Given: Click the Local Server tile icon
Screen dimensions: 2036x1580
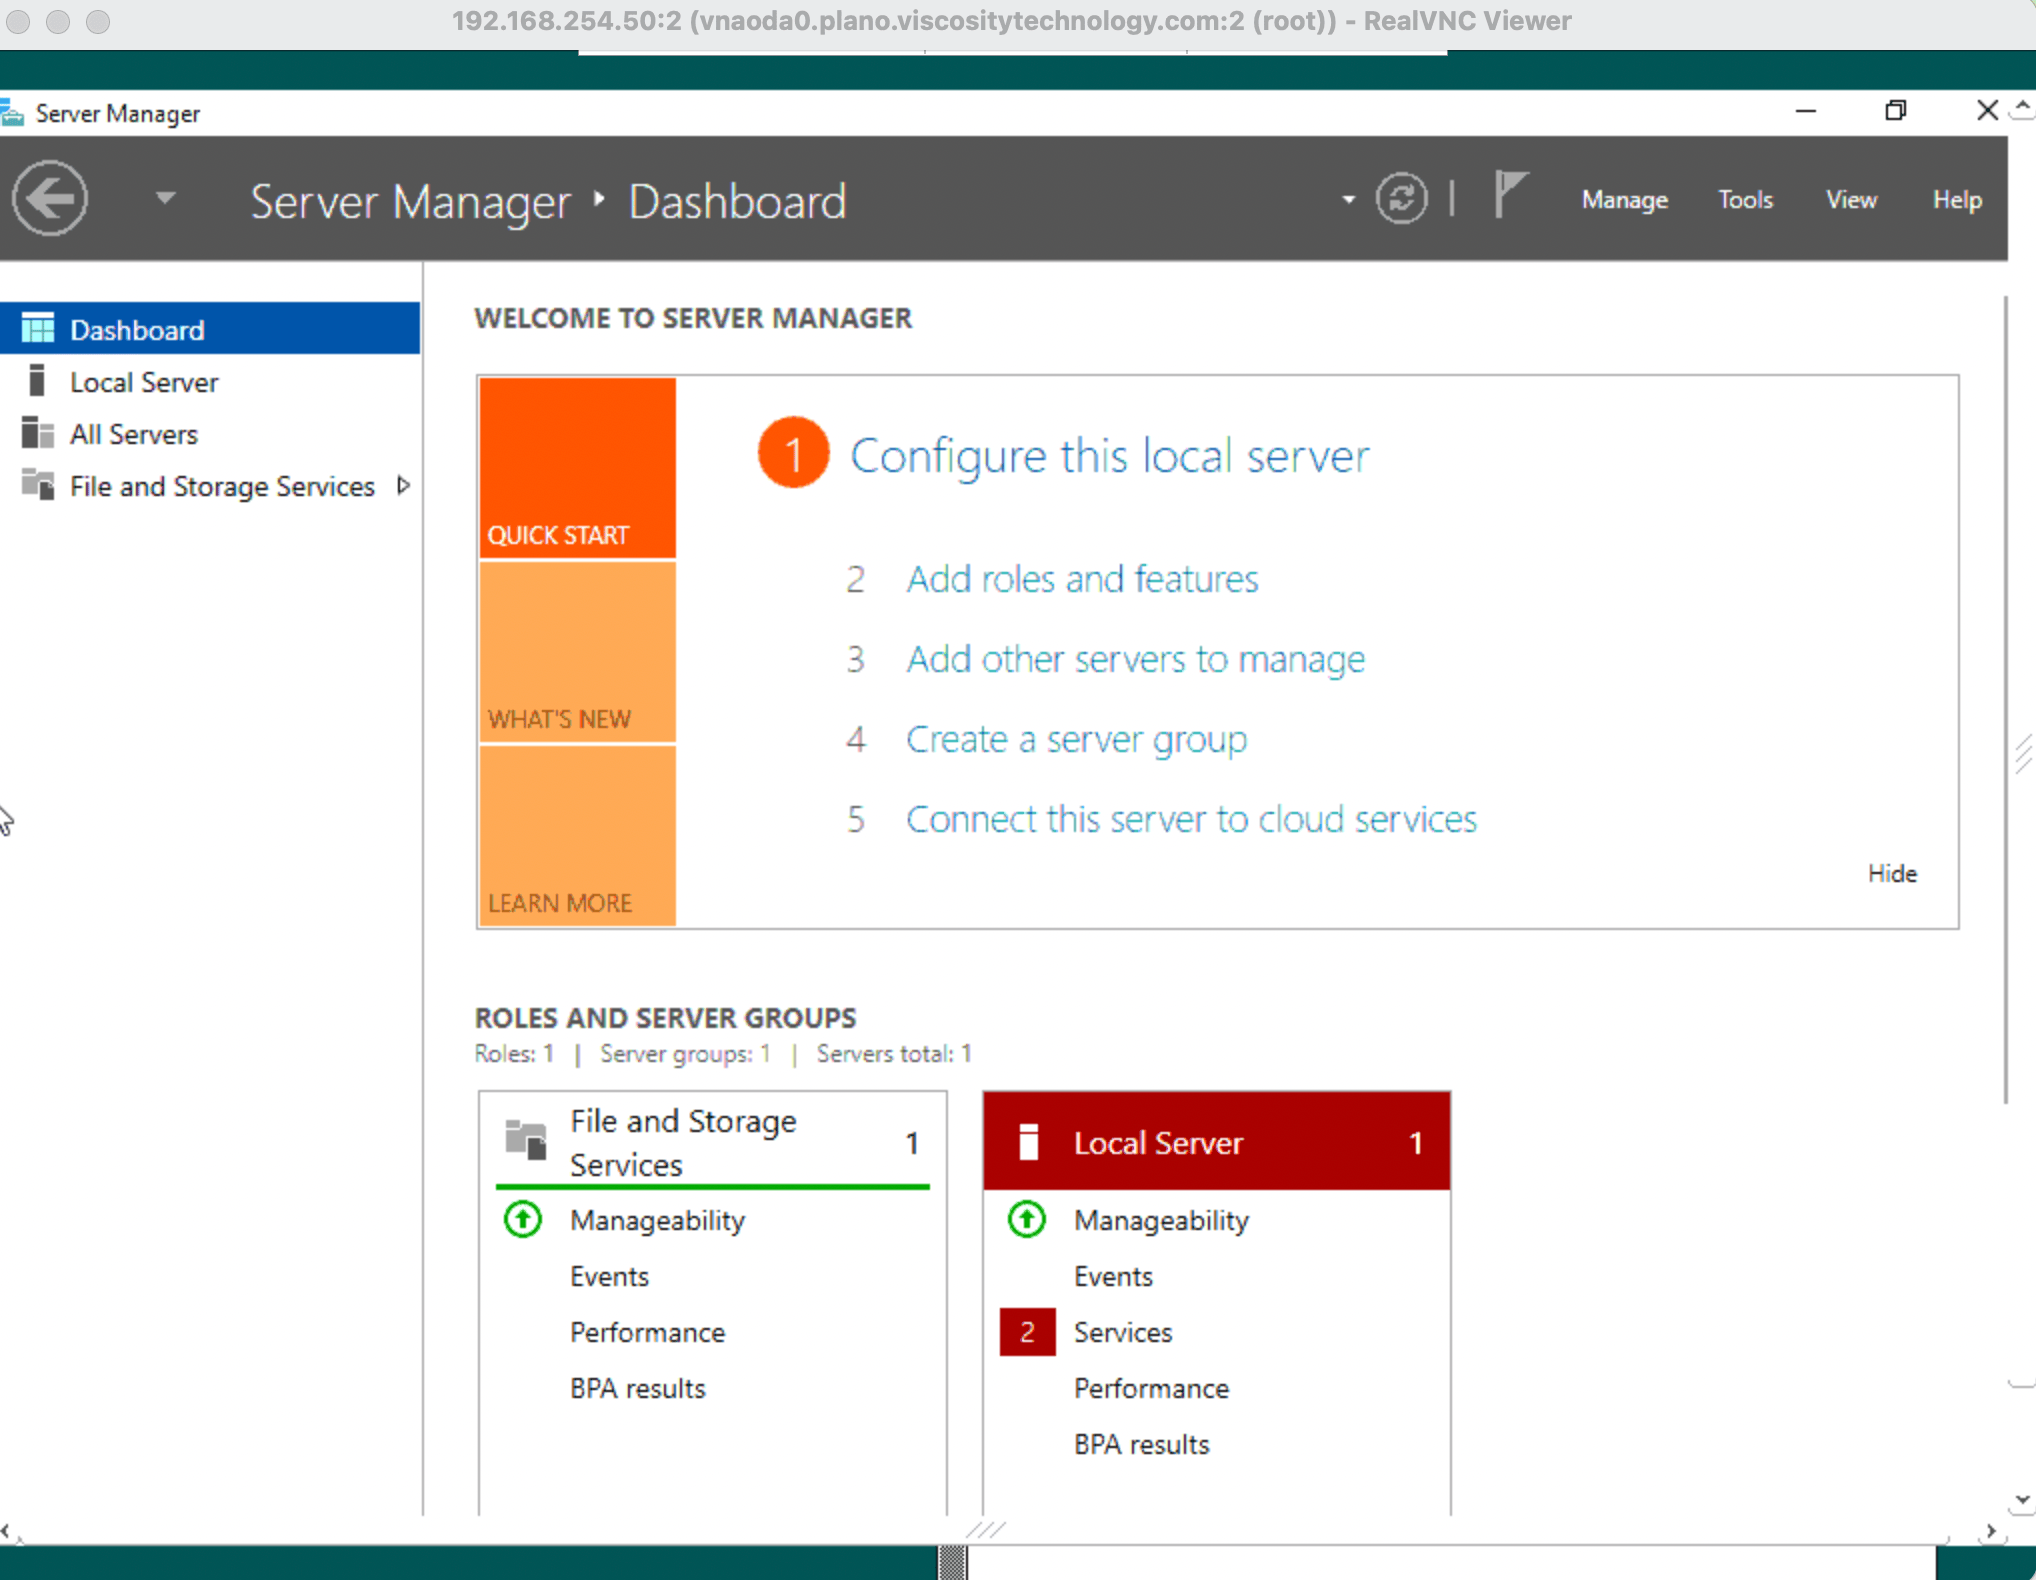Looking at the screenshot, I should 1027,1142.
